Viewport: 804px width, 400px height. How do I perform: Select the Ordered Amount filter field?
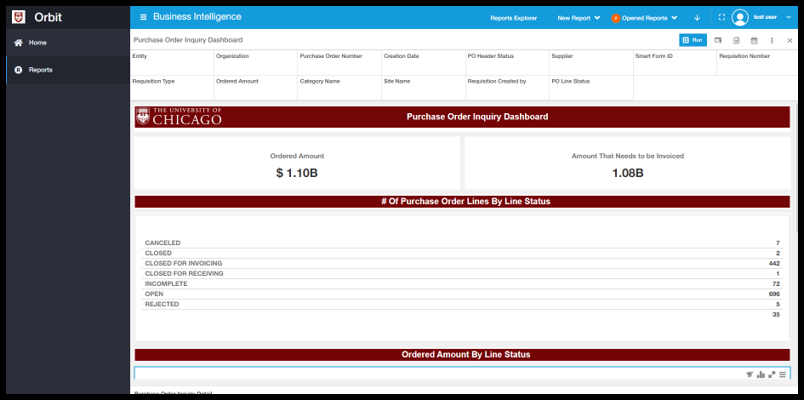click(x=255, y=88)
